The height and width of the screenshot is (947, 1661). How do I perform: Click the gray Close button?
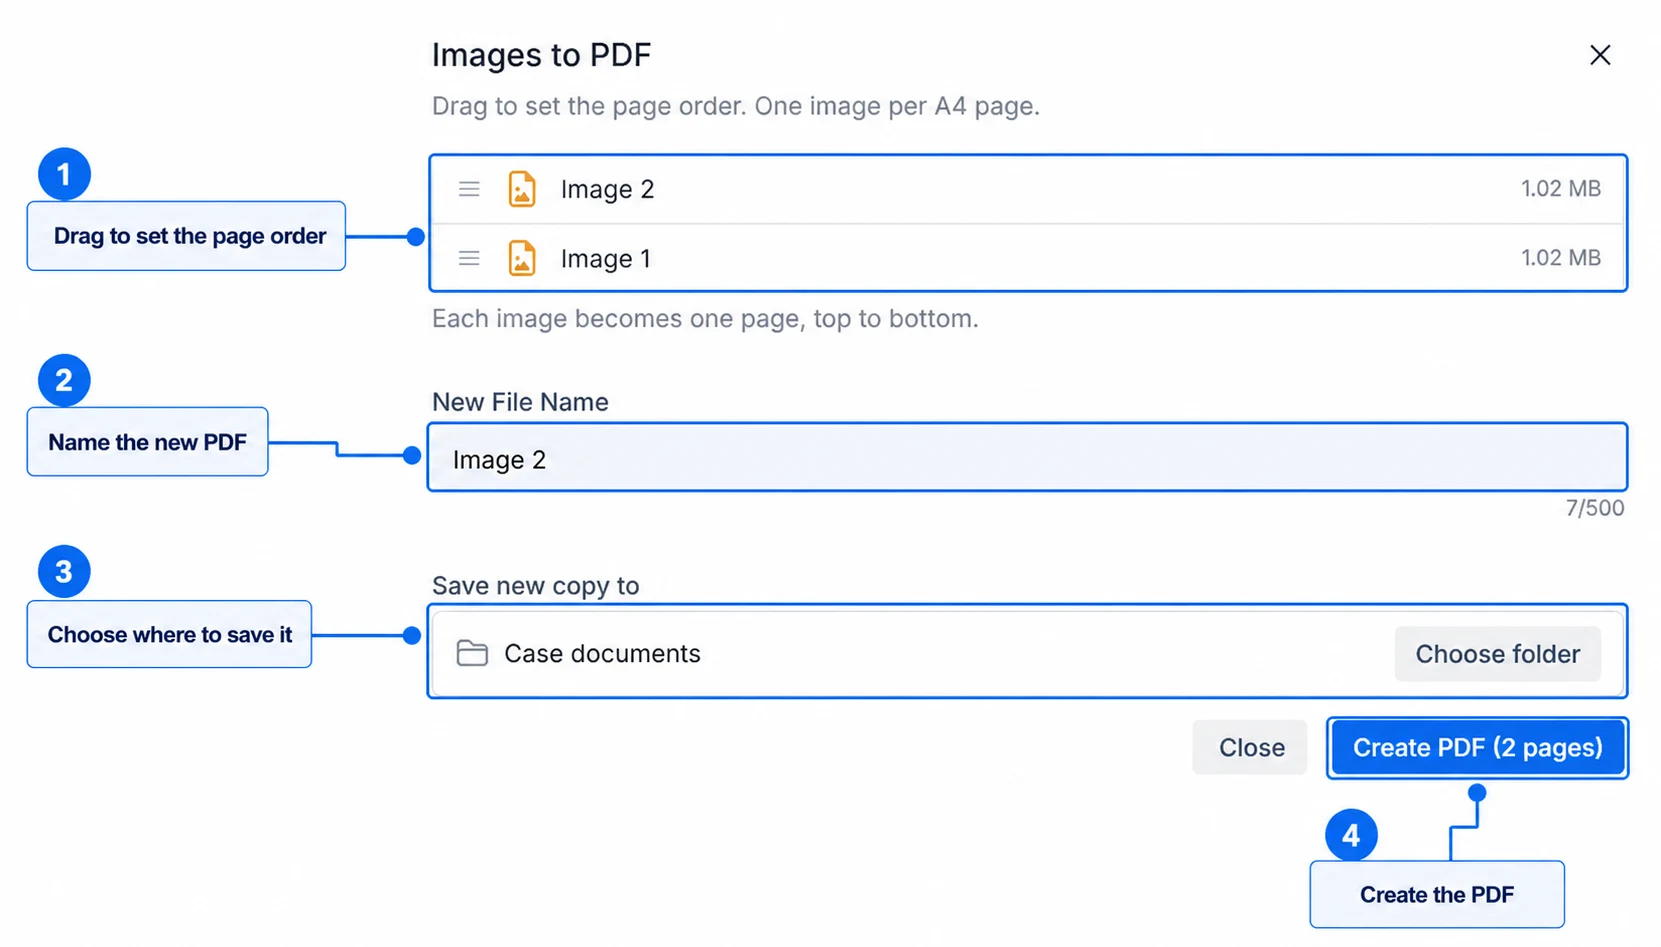pyautogui.click(x=1250, y=747)
